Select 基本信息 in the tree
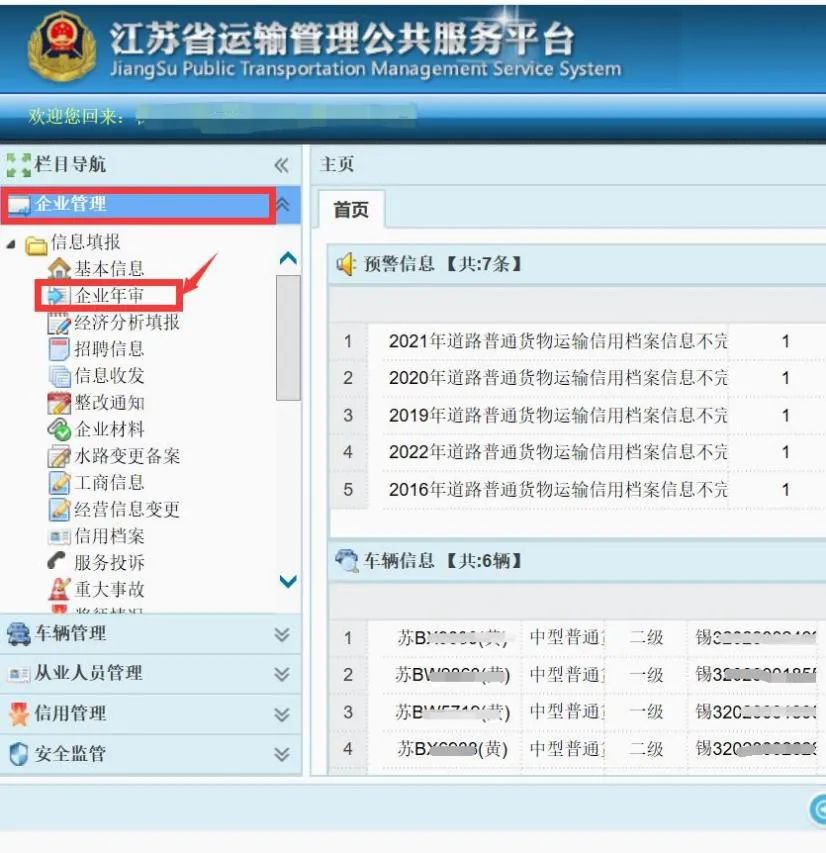 click(x=109, y=269)
